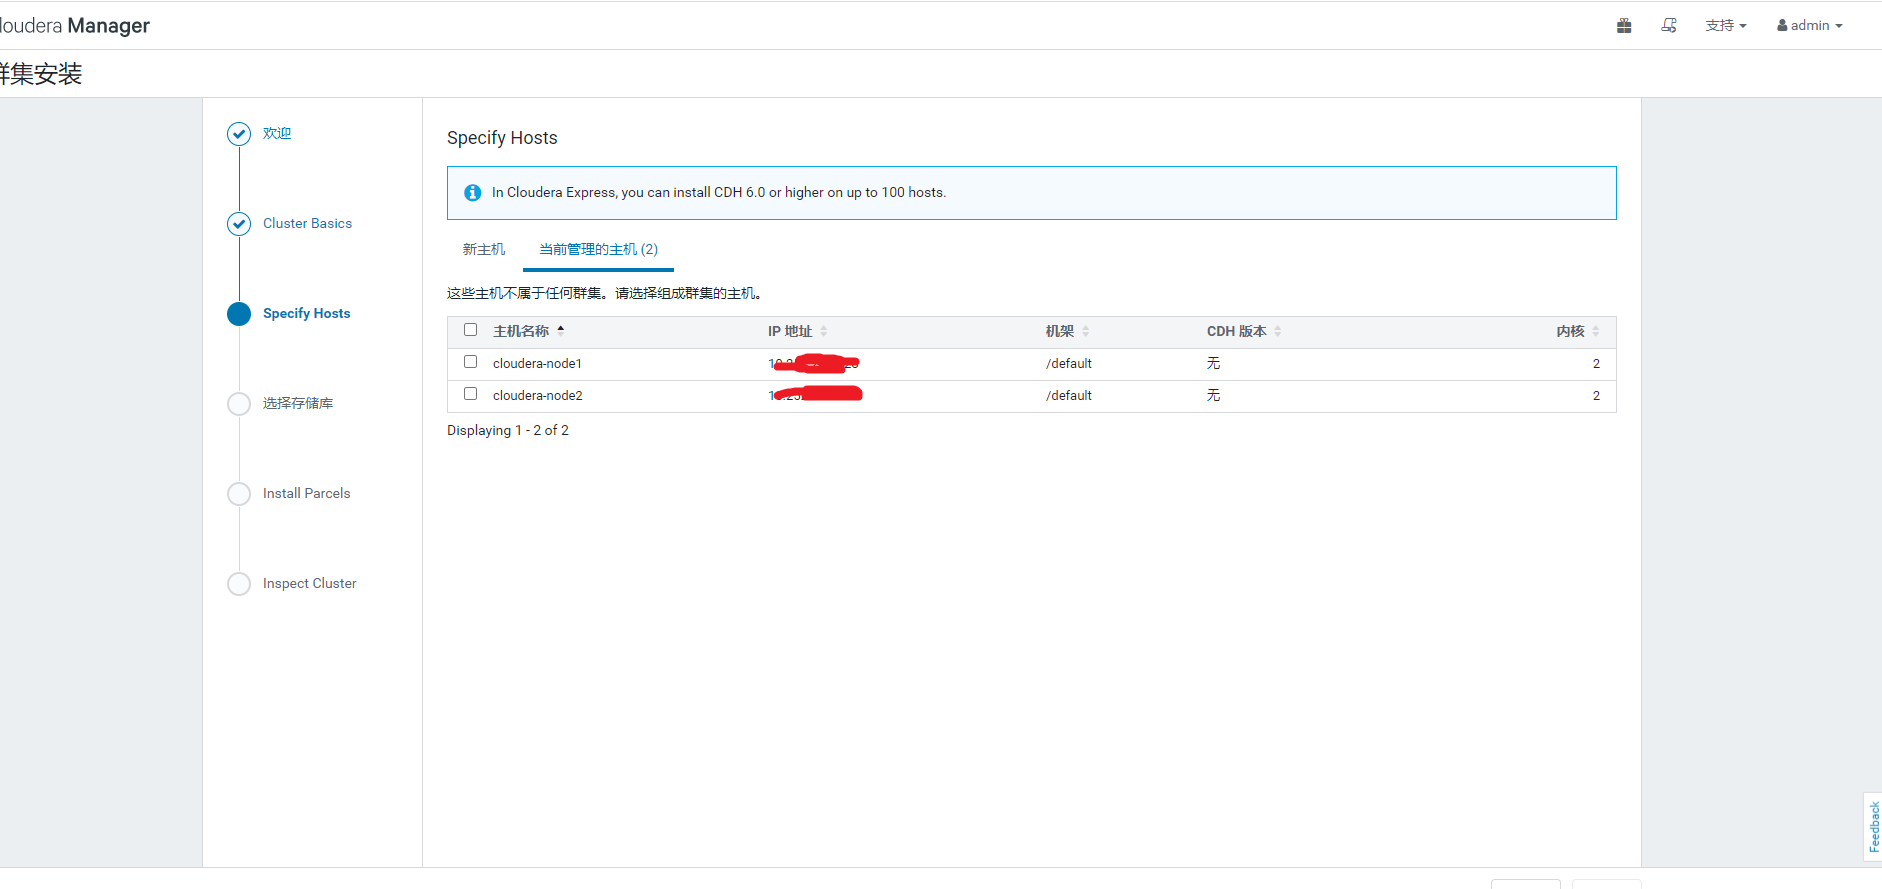Click the Install Parcels empty step circle
This screenshot has width=1882, height=889.
coord(239,494)
